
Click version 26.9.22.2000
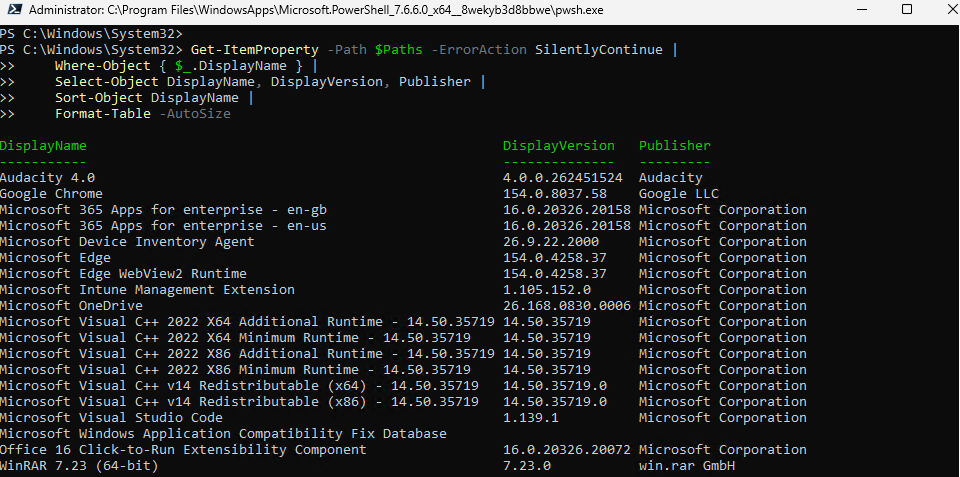coord(551,241)
